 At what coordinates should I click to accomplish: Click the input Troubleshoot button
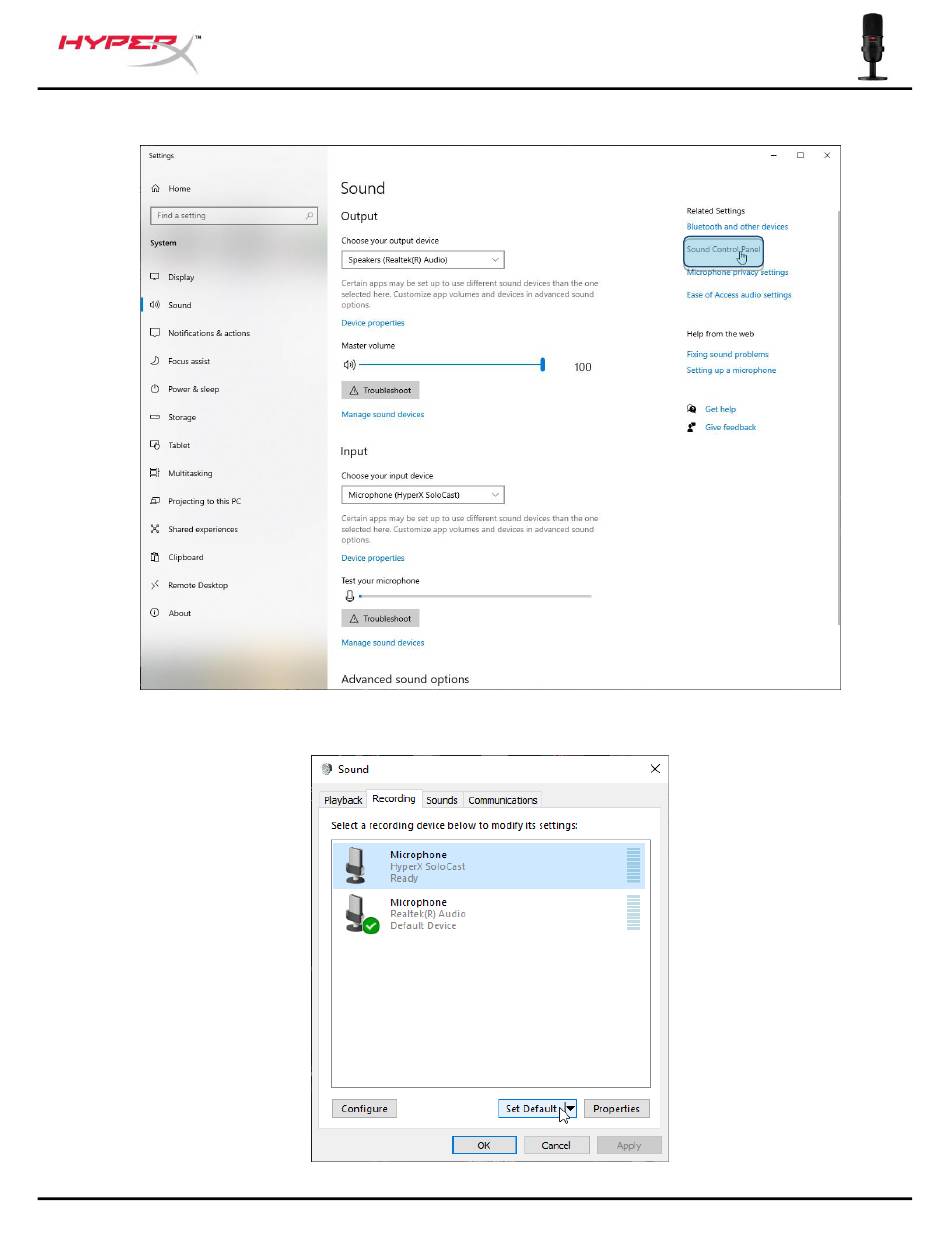[x=380, y=619]
